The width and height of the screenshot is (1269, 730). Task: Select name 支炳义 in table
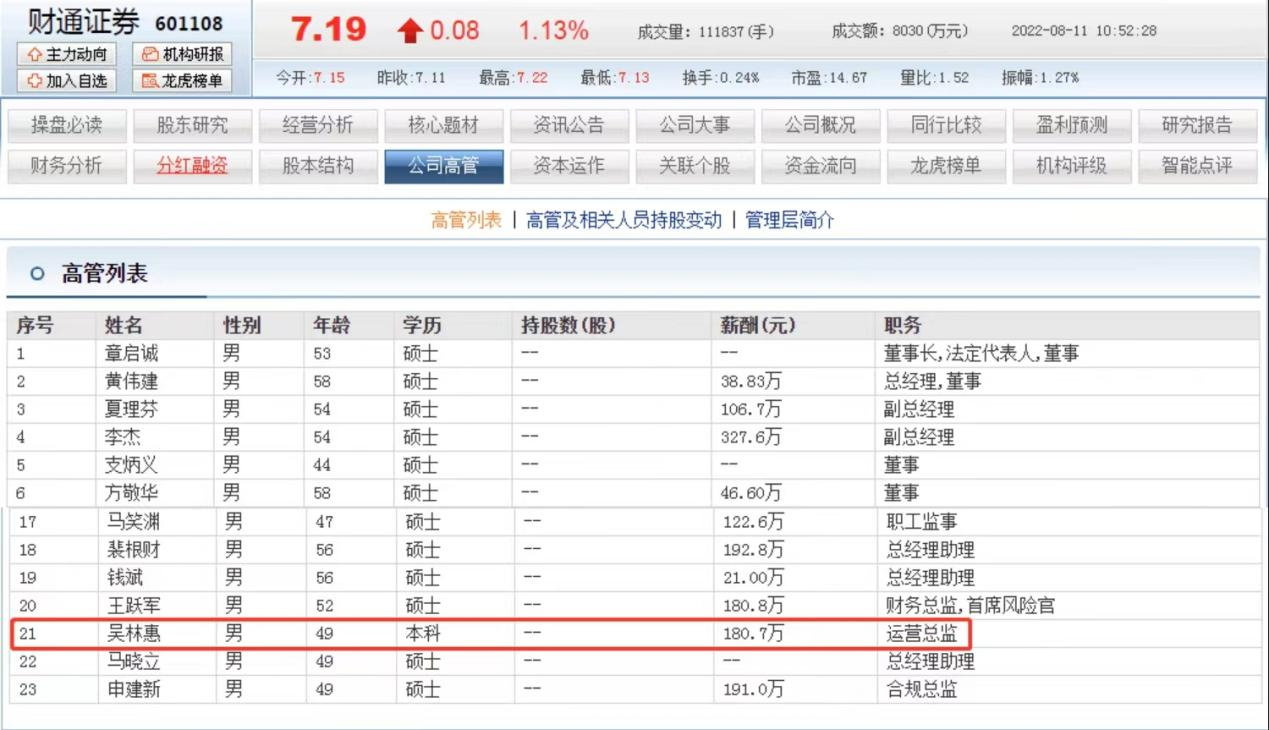[132, 466]
